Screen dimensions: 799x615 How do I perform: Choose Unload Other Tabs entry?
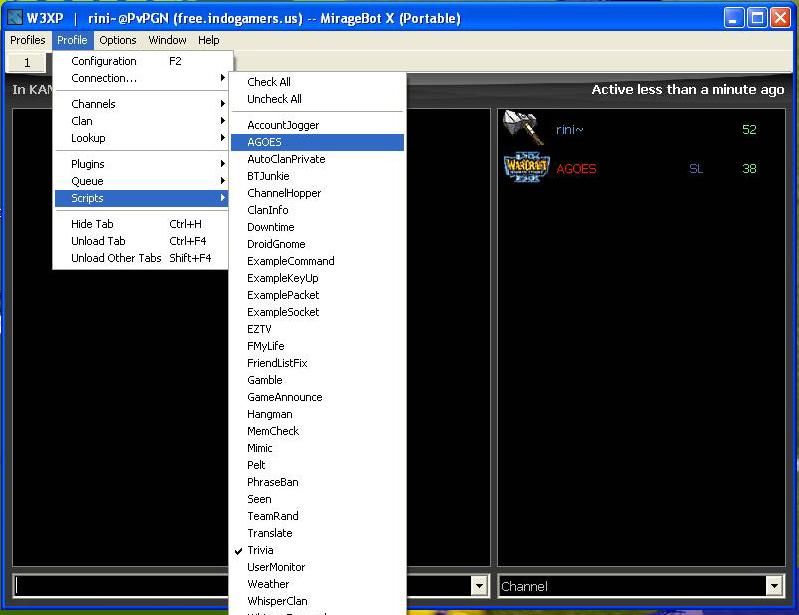tap(142, 258)
